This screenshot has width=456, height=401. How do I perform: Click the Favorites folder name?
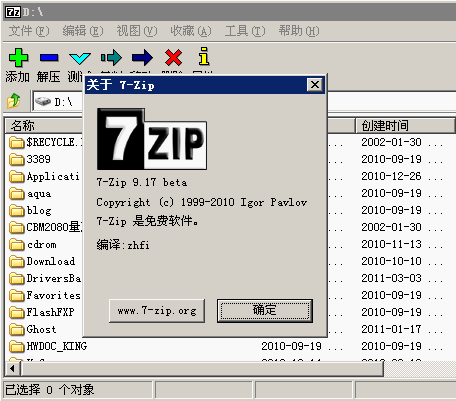[x=54, y=295]
